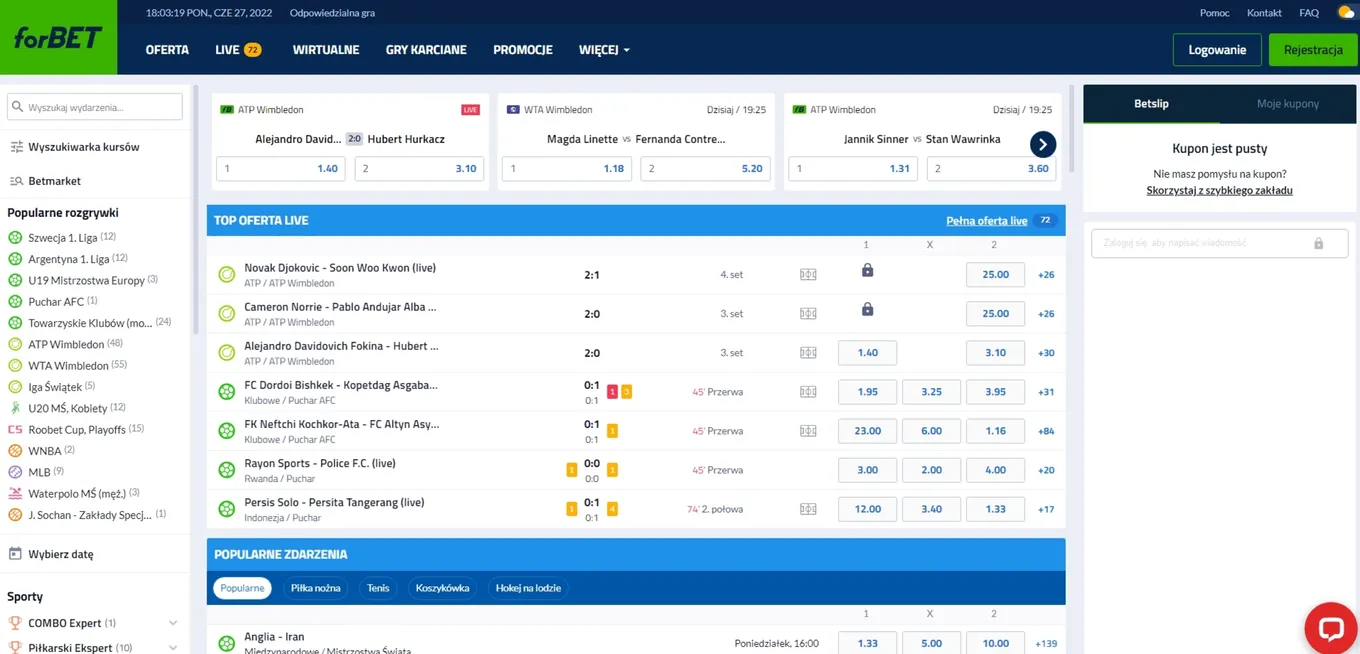
Task: Select Piłka nożna filter tab
Action: [x=316, y=588]
